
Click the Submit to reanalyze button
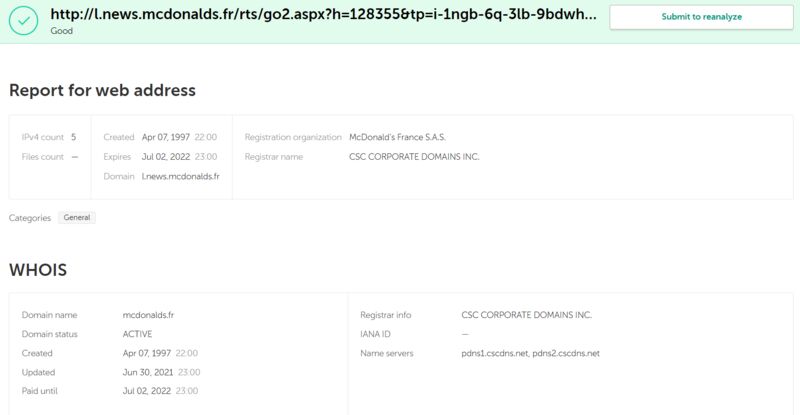[701, 17]
